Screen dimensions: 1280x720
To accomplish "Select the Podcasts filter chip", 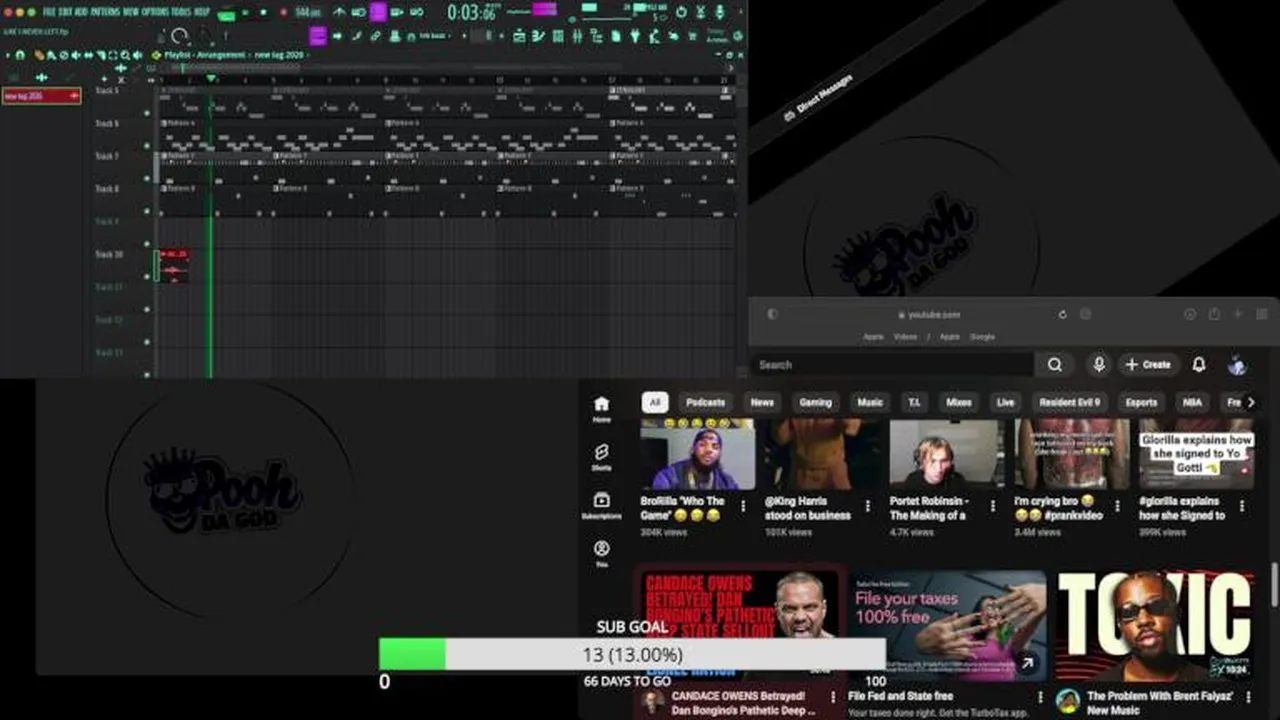I will point(705,402).
